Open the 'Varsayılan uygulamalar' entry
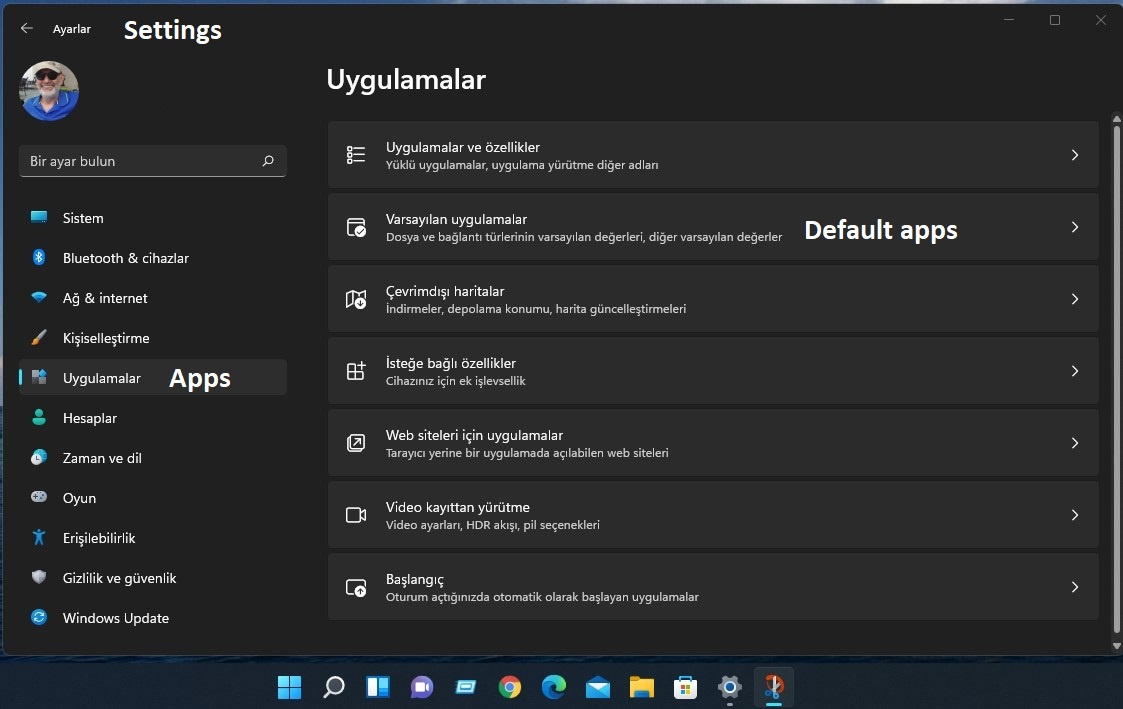1123x709 pixels. 713,227
